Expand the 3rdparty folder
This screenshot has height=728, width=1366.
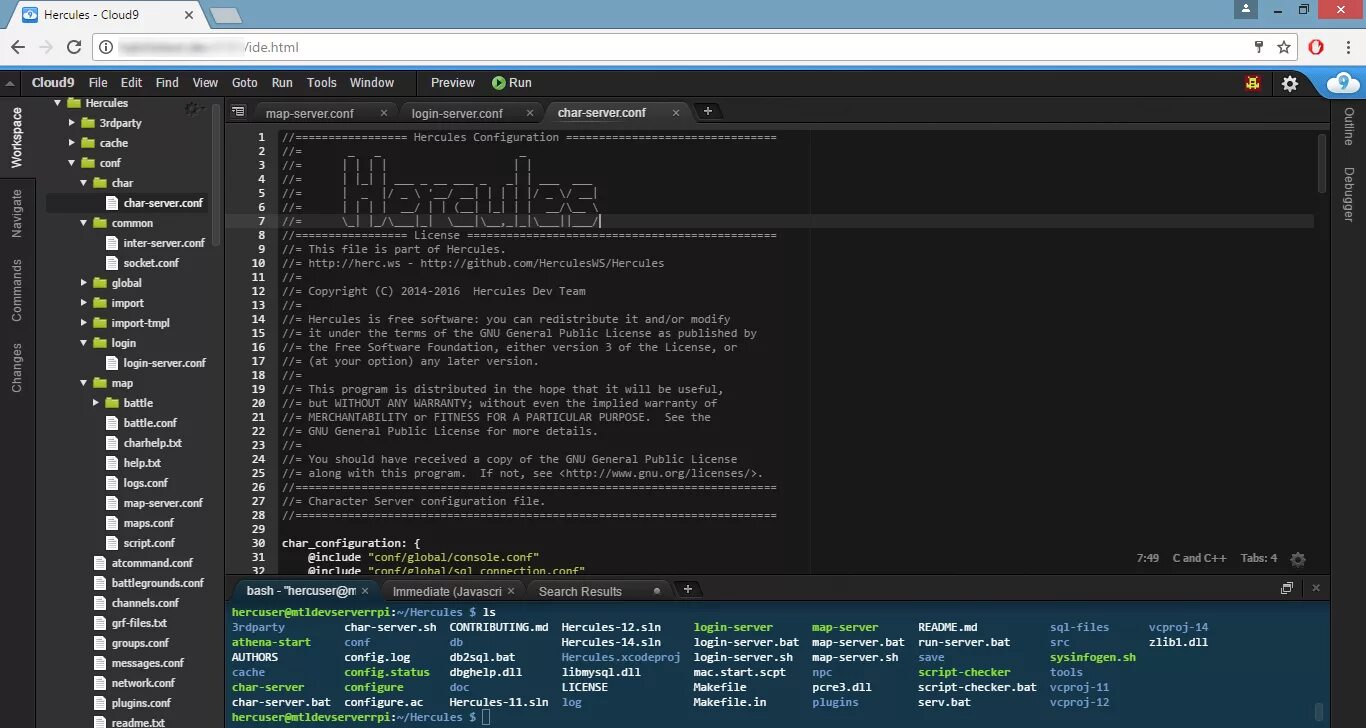click(72, 123)
